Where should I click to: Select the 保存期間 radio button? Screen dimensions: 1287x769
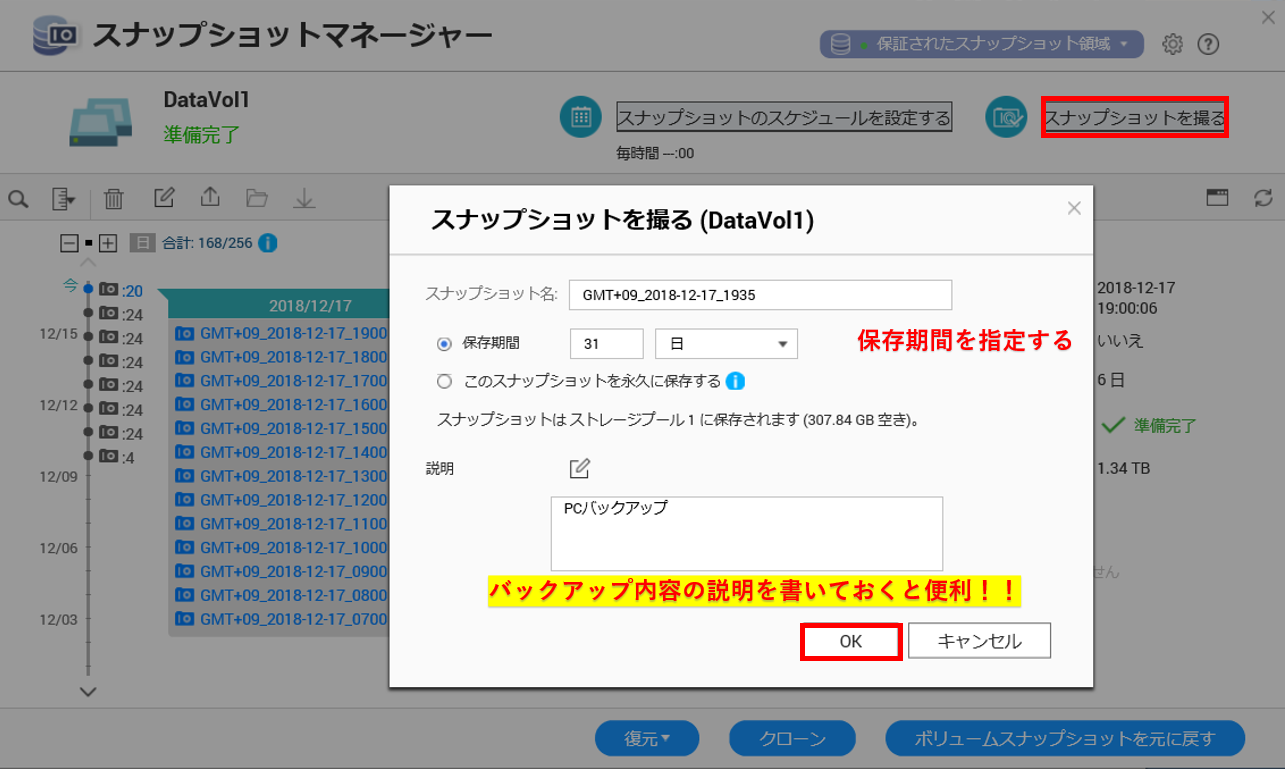pos(445,344)
